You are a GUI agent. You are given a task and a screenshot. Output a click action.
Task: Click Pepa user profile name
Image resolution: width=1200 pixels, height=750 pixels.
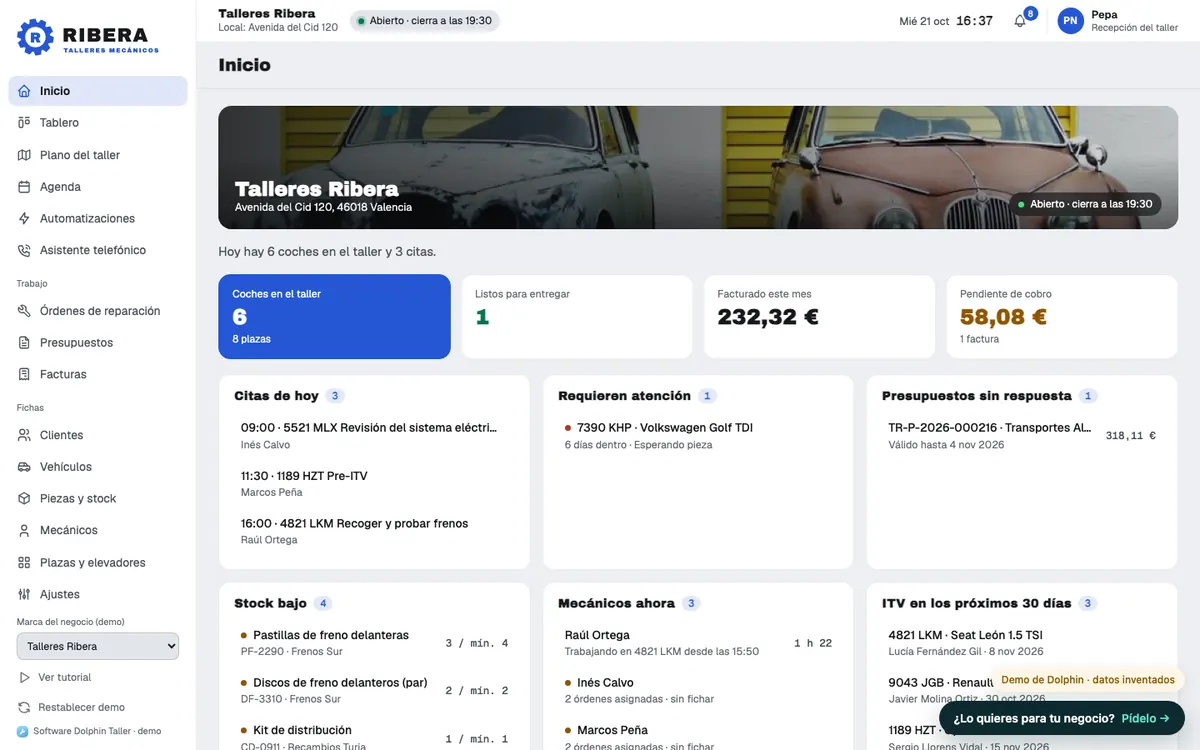(1105, 15)
